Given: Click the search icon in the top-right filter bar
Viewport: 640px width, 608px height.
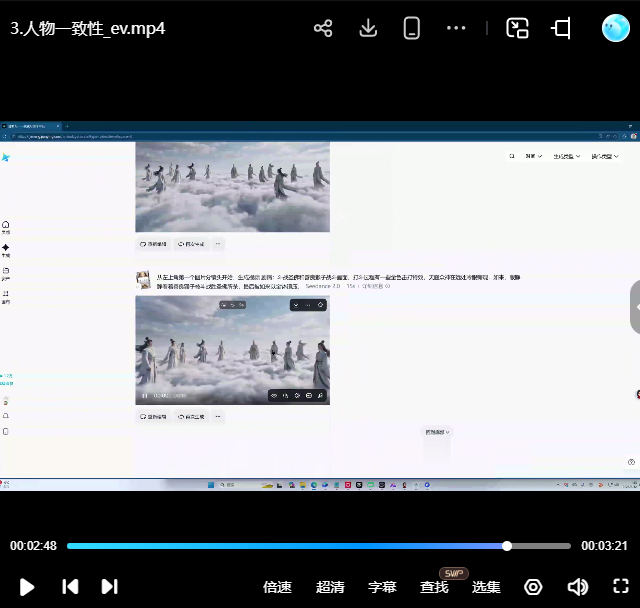Looking at the screenshot, I should (x=511, y=156).
